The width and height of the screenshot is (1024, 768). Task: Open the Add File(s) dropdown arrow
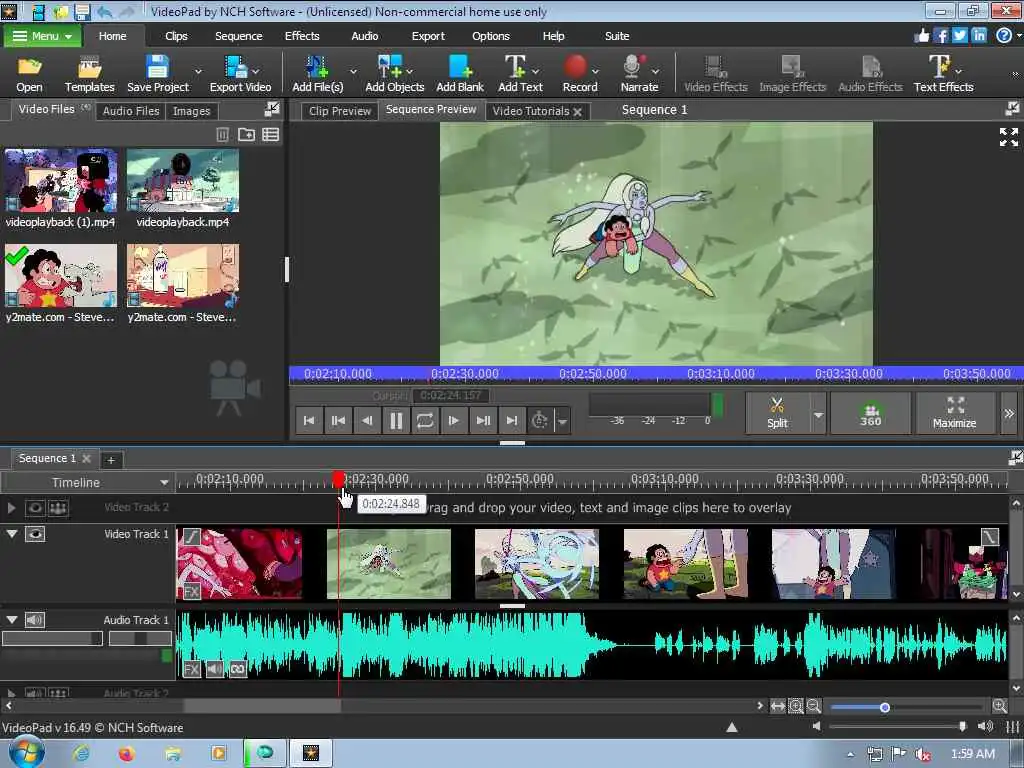(x=353, y=71)
